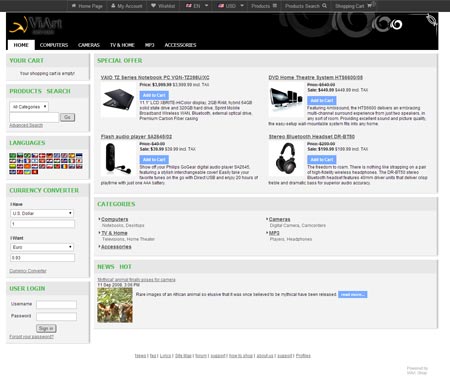
Task: Switch to the Computers tab
Action: pyautogui.click(x=54, y=45)
